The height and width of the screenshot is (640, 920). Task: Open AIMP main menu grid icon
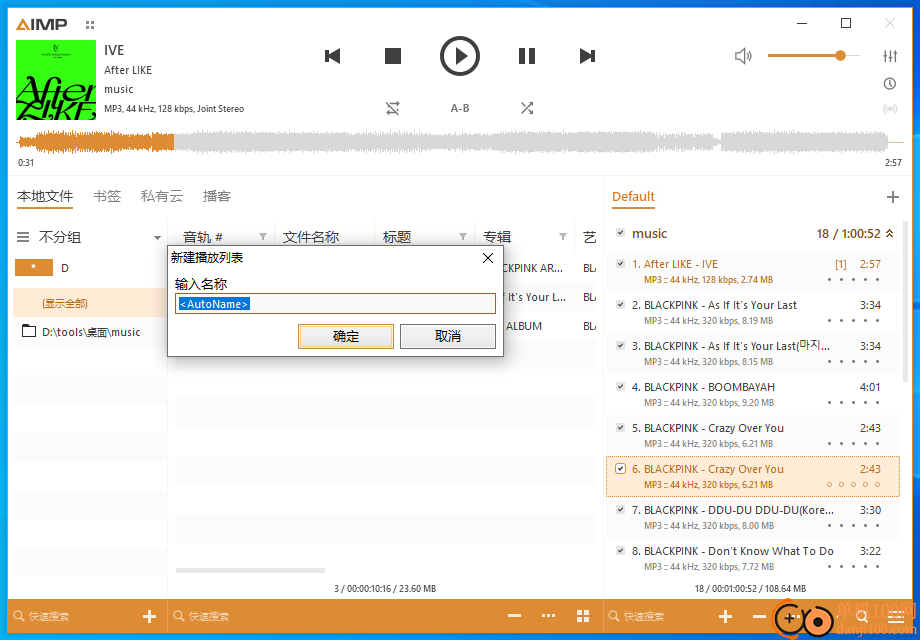tap(90, 25)
